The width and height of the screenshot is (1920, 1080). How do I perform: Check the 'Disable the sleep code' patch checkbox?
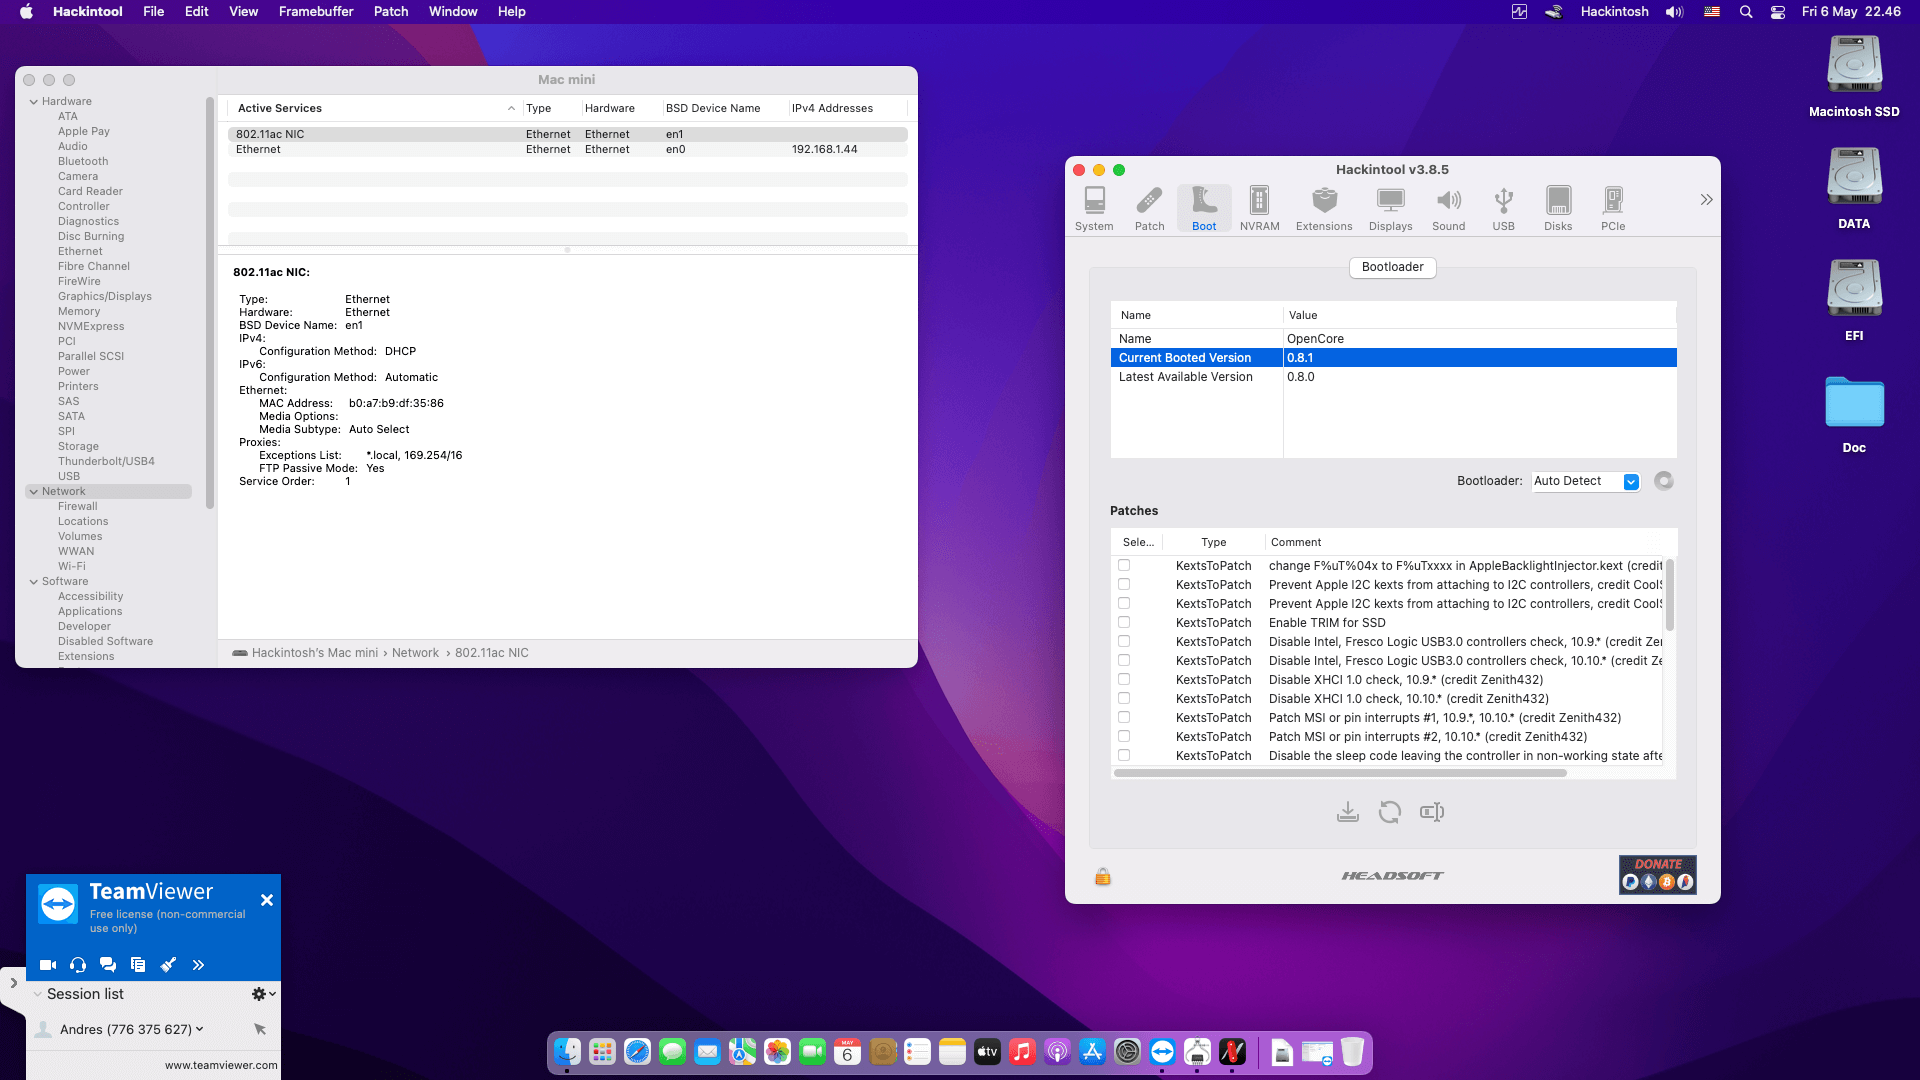[1124, 755]
